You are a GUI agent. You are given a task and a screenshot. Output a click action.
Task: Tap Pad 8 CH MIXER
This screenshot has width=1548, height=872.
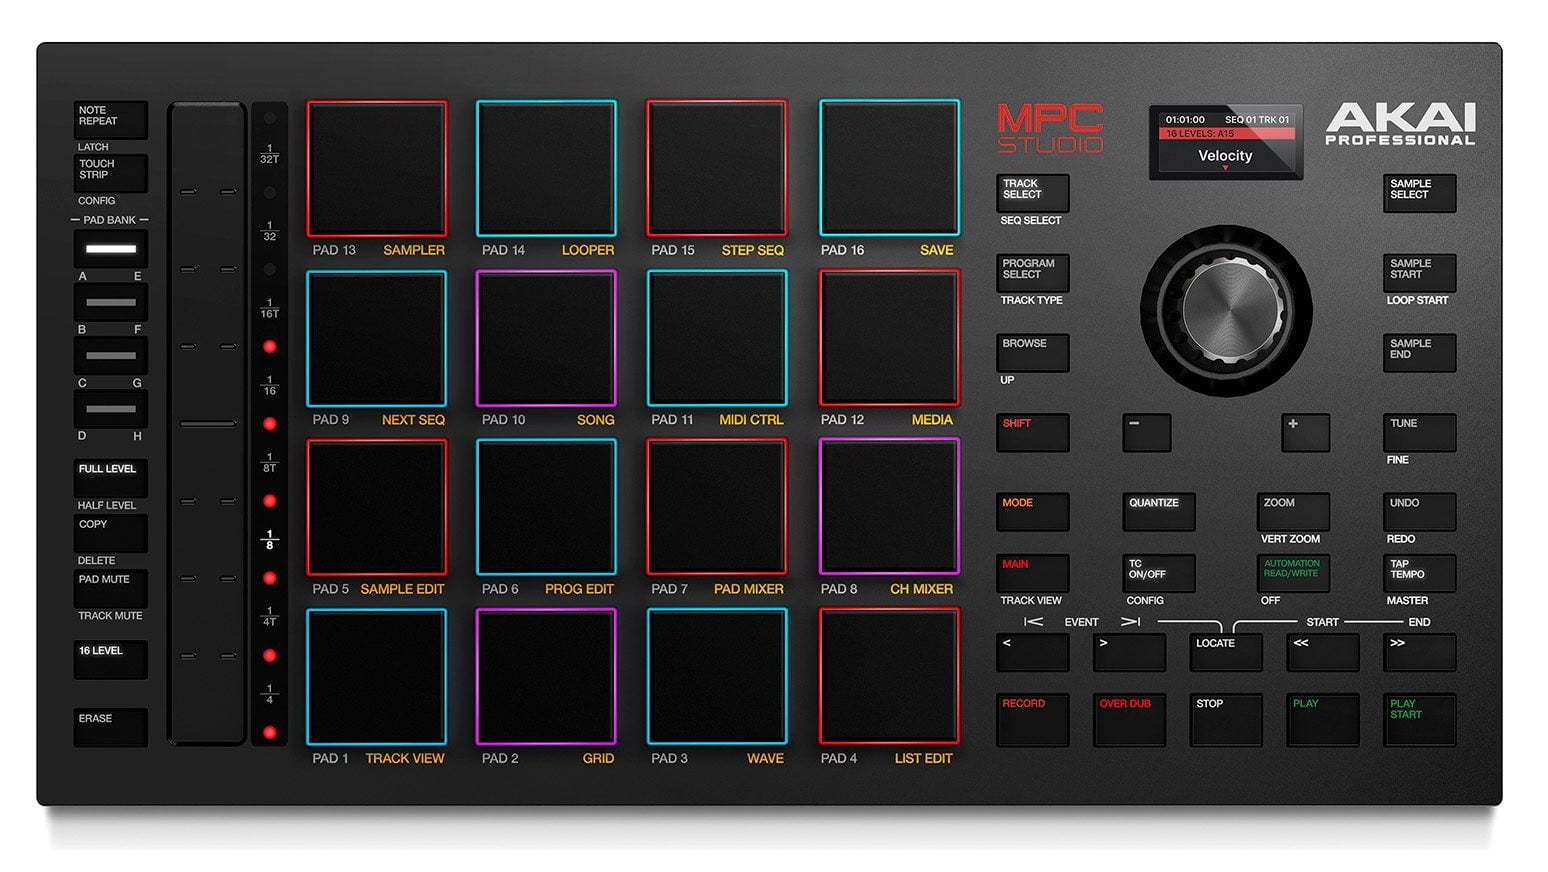889,507
